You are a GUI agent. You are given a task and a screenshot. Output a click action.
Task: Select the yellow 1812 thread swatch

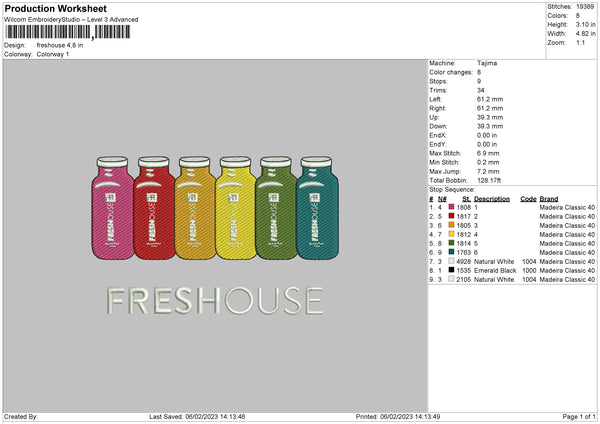(x=451, y=234)
